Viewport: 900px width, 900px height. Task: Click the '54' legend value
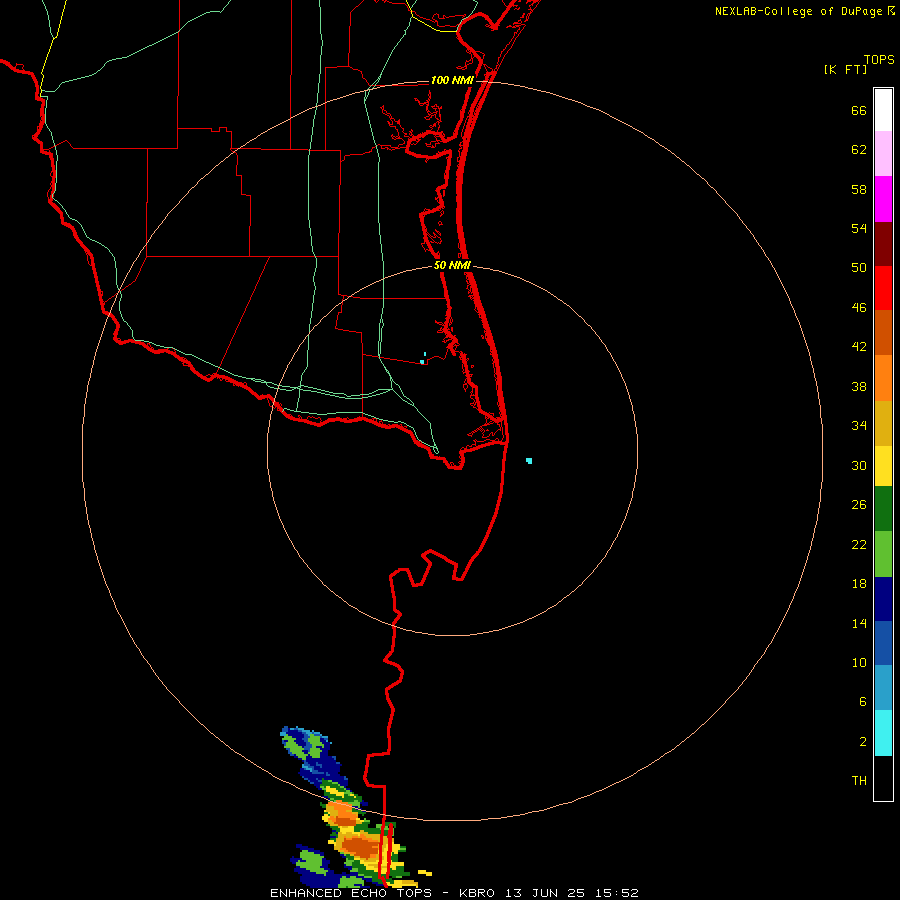859,228
